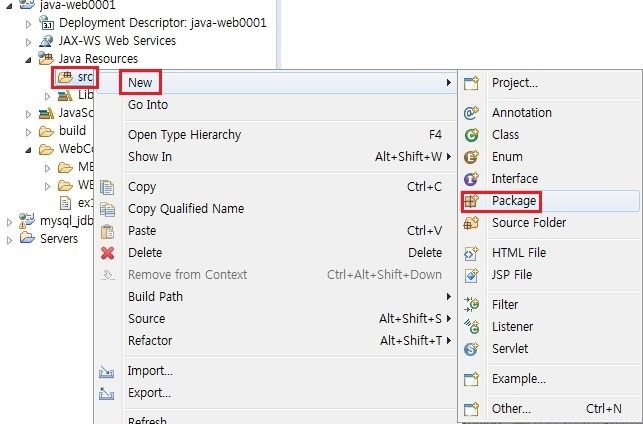Expand the Libraries node under Java Resources
The height and width of the screenshot is (424, 643).
pos(48,96)
